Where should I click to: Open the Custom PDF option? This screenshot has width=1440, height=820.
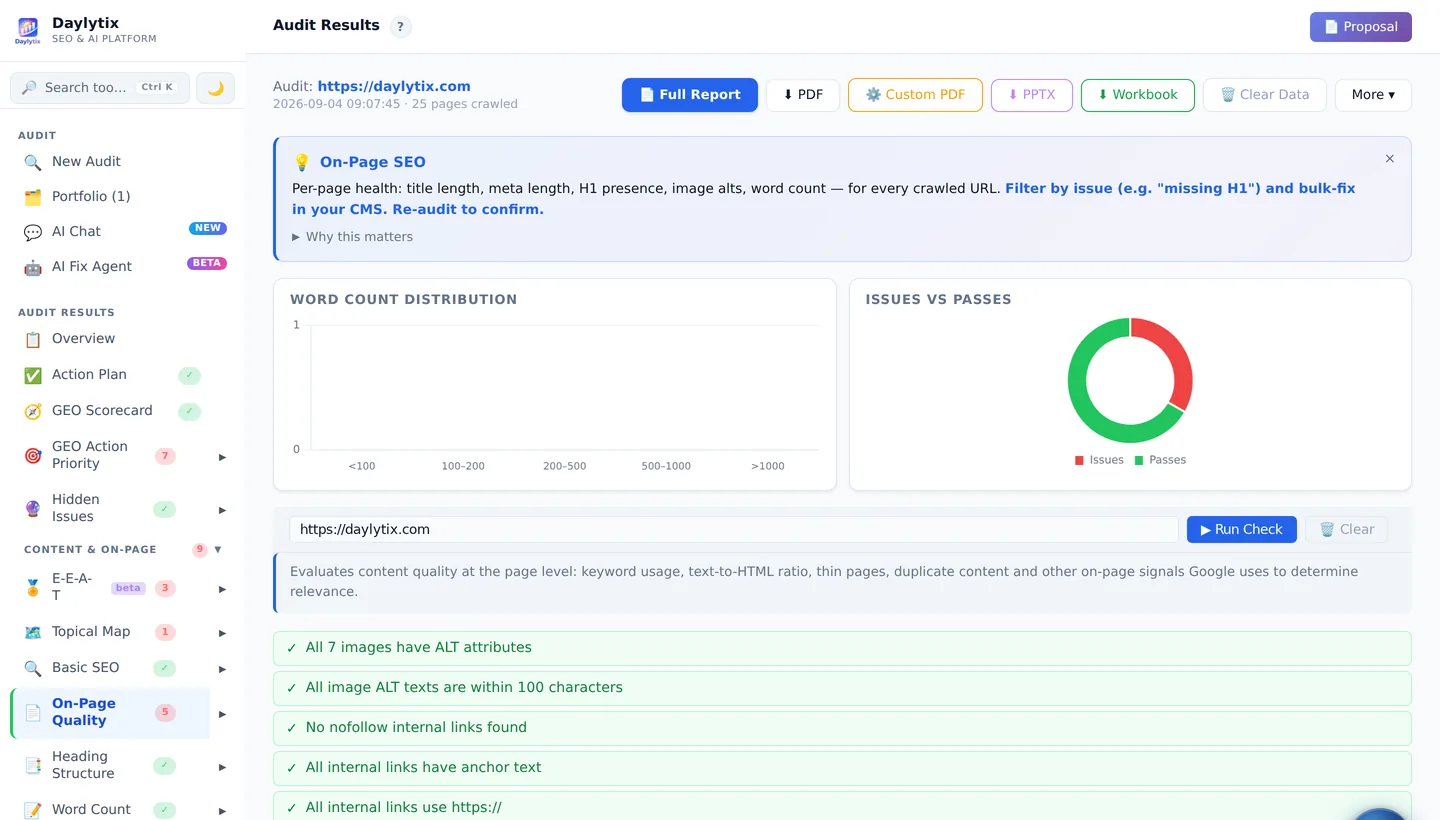(915, 95)
